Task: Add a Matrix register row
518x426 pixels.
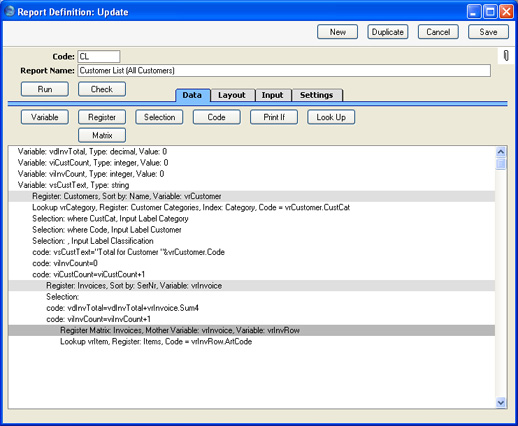Action: (102, 135)
